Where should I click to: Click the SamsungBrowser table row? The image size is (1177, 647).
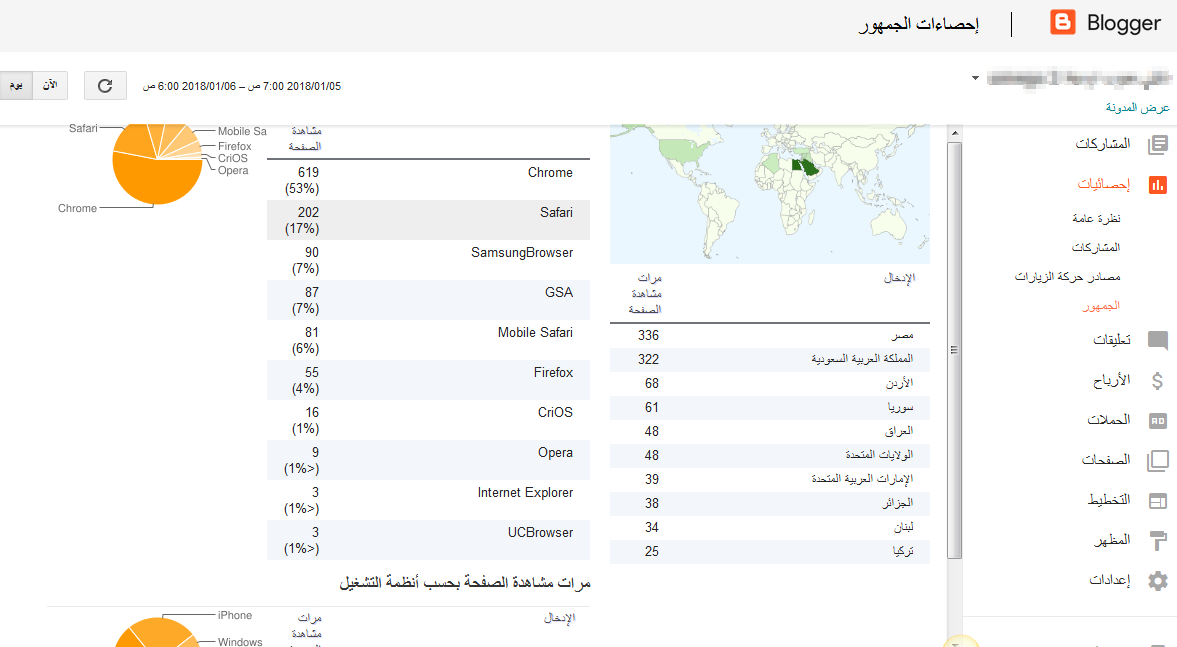pyautogui.click(x=428, y=260)
